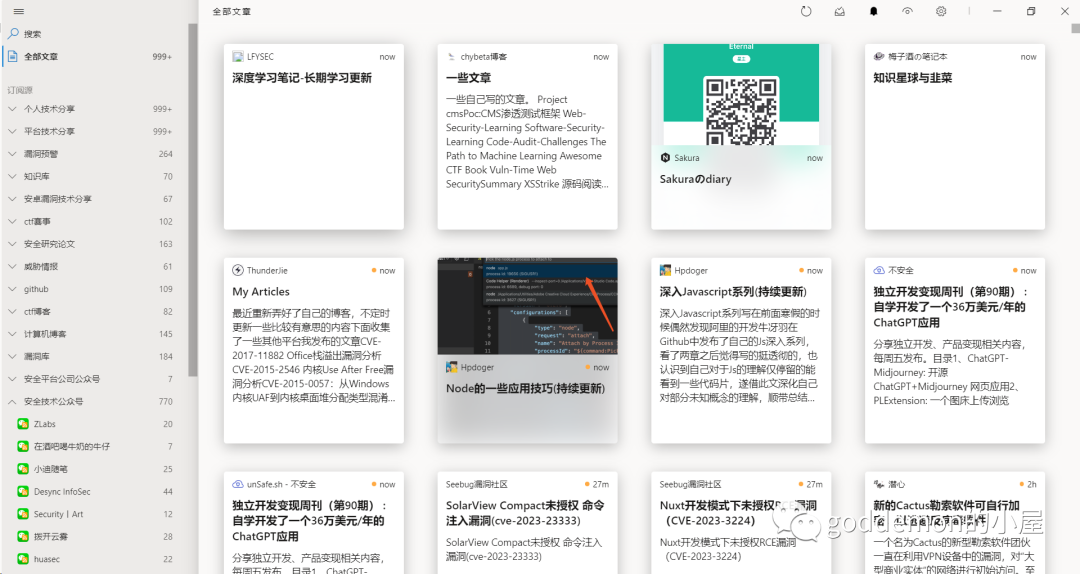
Task: Expand the github group chevron
Action: (12, 289)
